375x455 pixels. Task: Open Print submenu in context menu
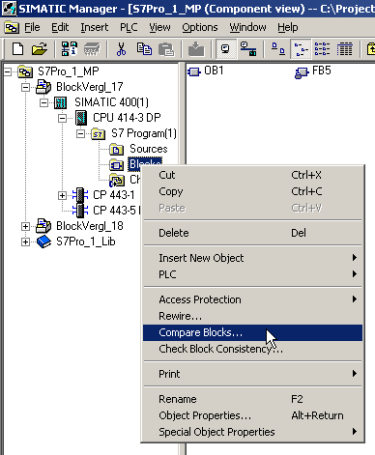pos(253,374)
